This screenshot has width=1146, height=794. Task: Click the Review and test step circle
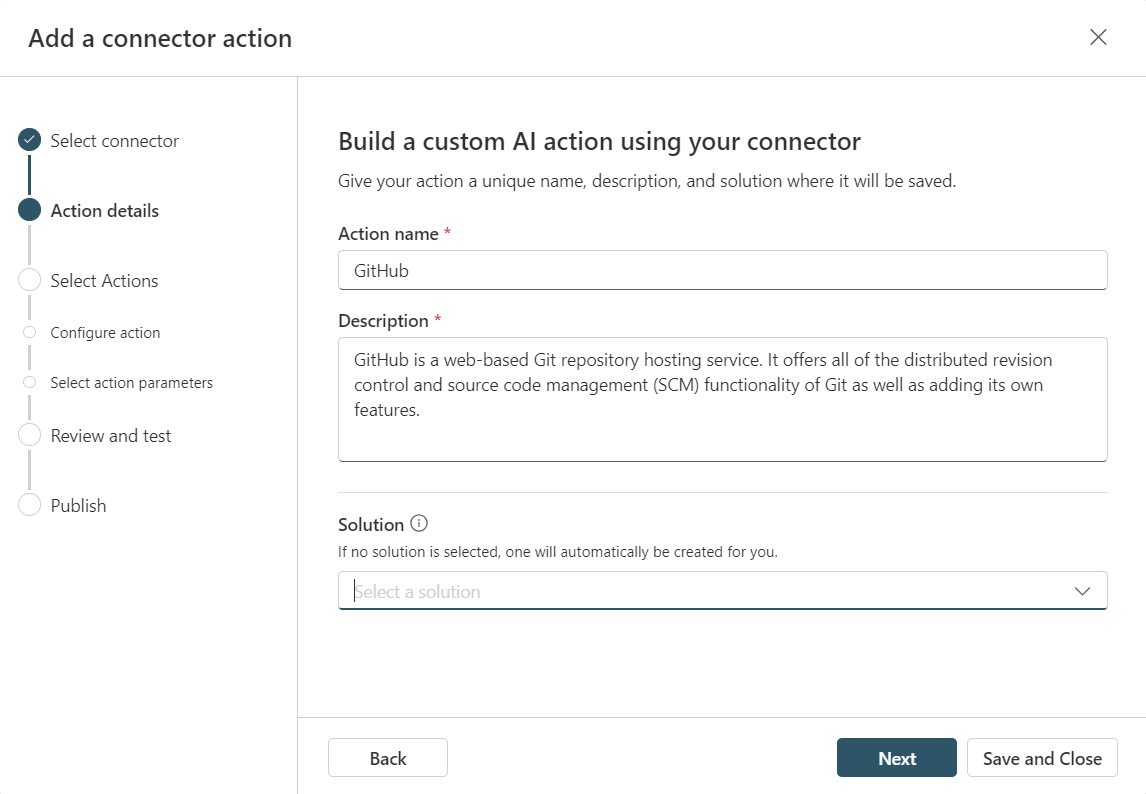[29, 436]
